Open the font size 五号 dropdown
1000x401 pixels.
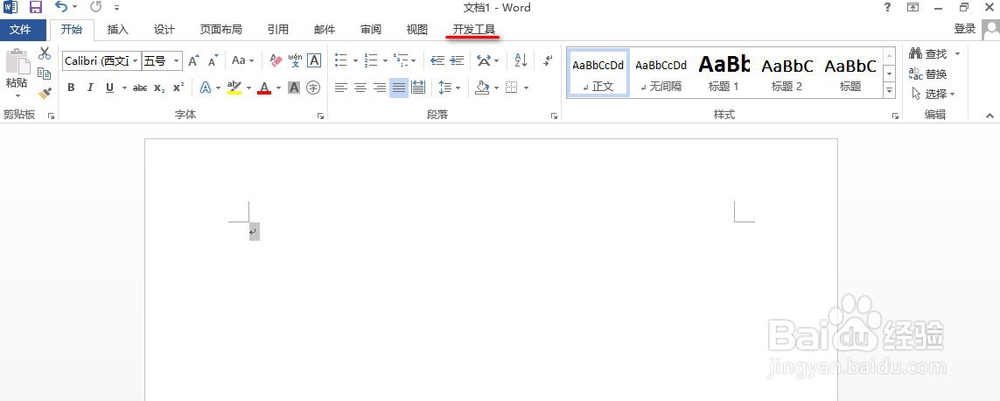176,61
